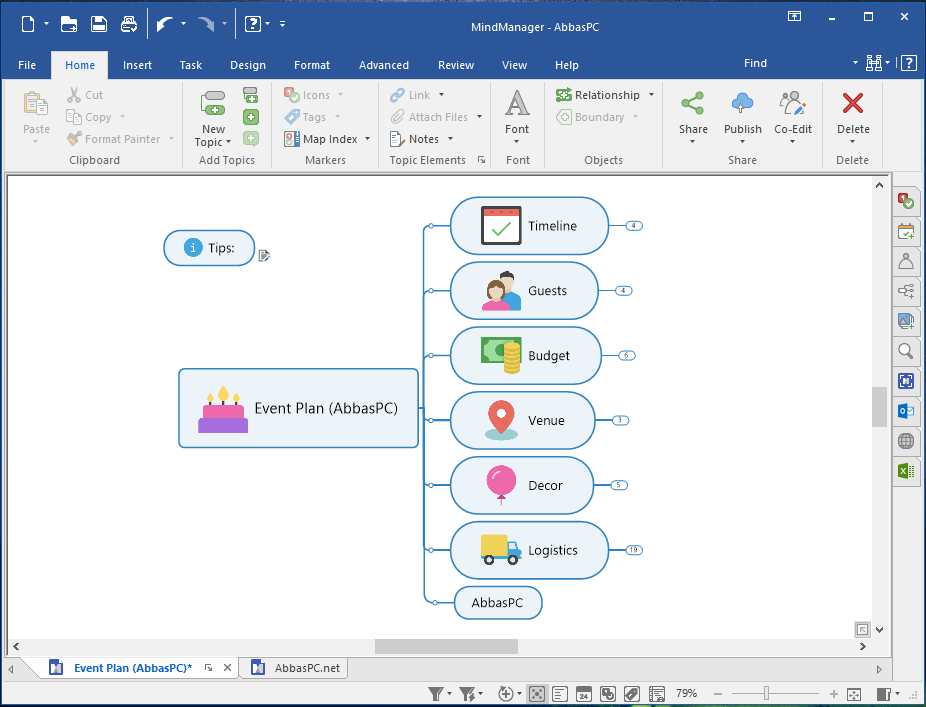Undo the last action

click(x=164, y=24)
